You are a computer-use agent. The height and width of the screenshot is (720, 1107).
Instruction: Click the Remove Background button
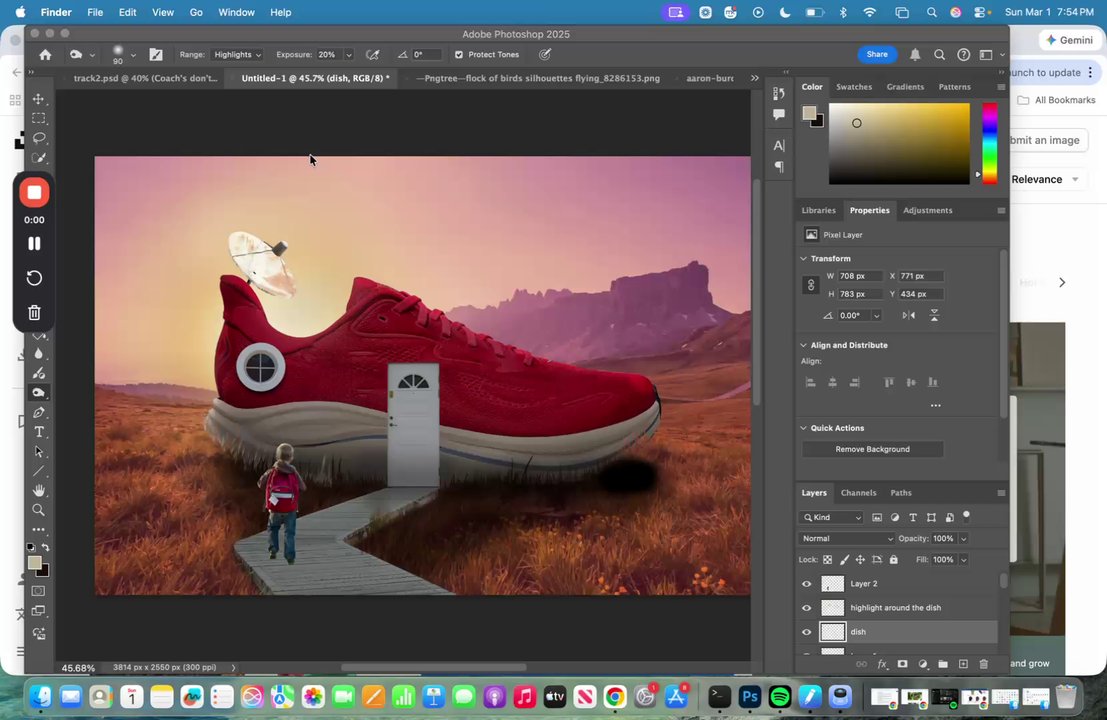pyautogui.click(x=872, y=450)
